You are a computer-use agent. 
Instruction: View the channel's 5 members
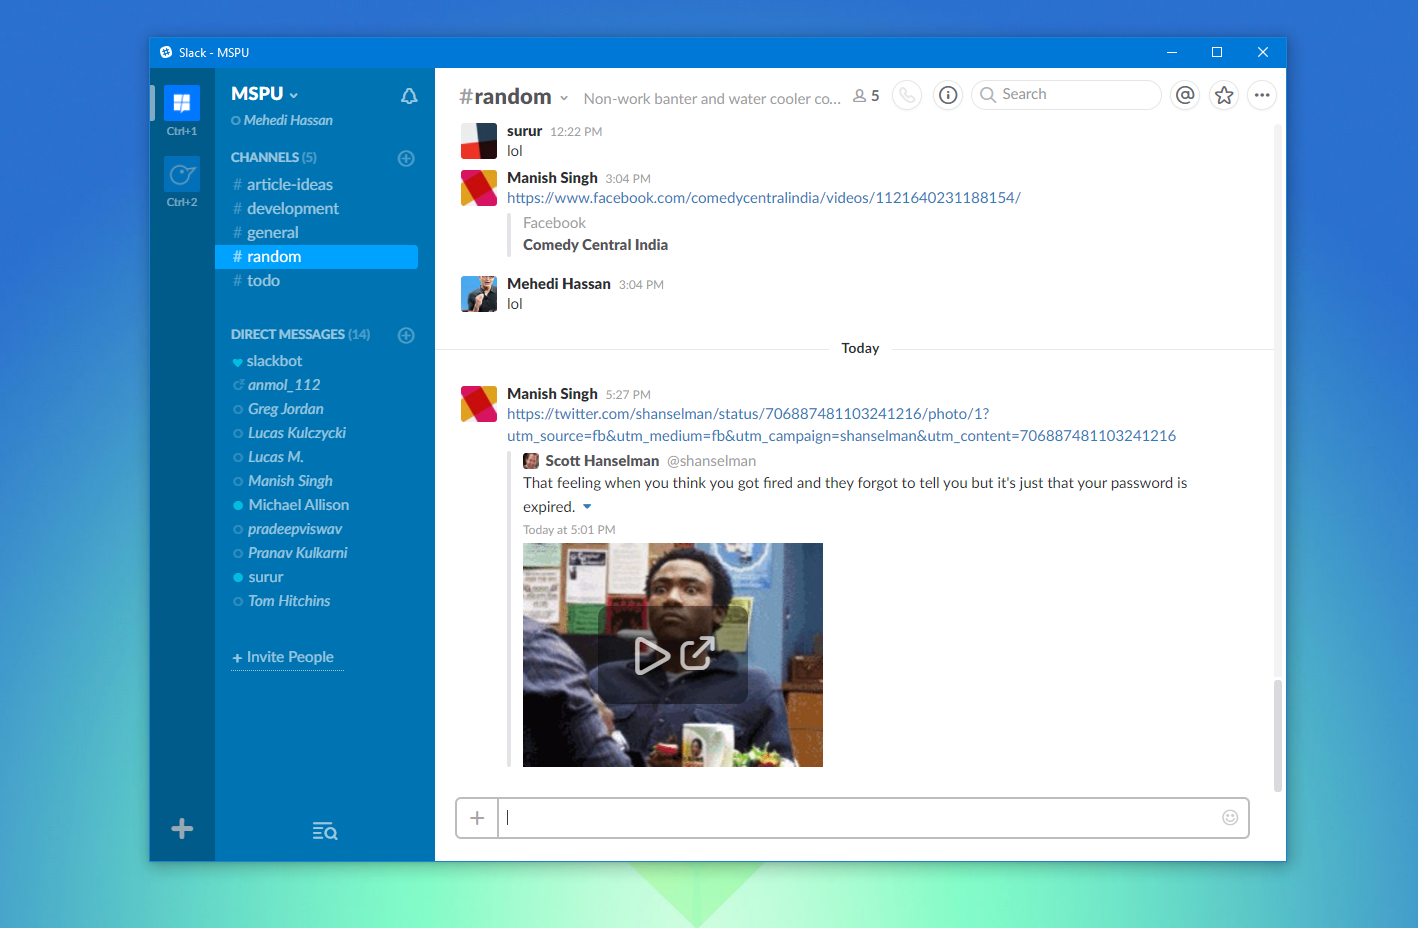click(866, 96)
